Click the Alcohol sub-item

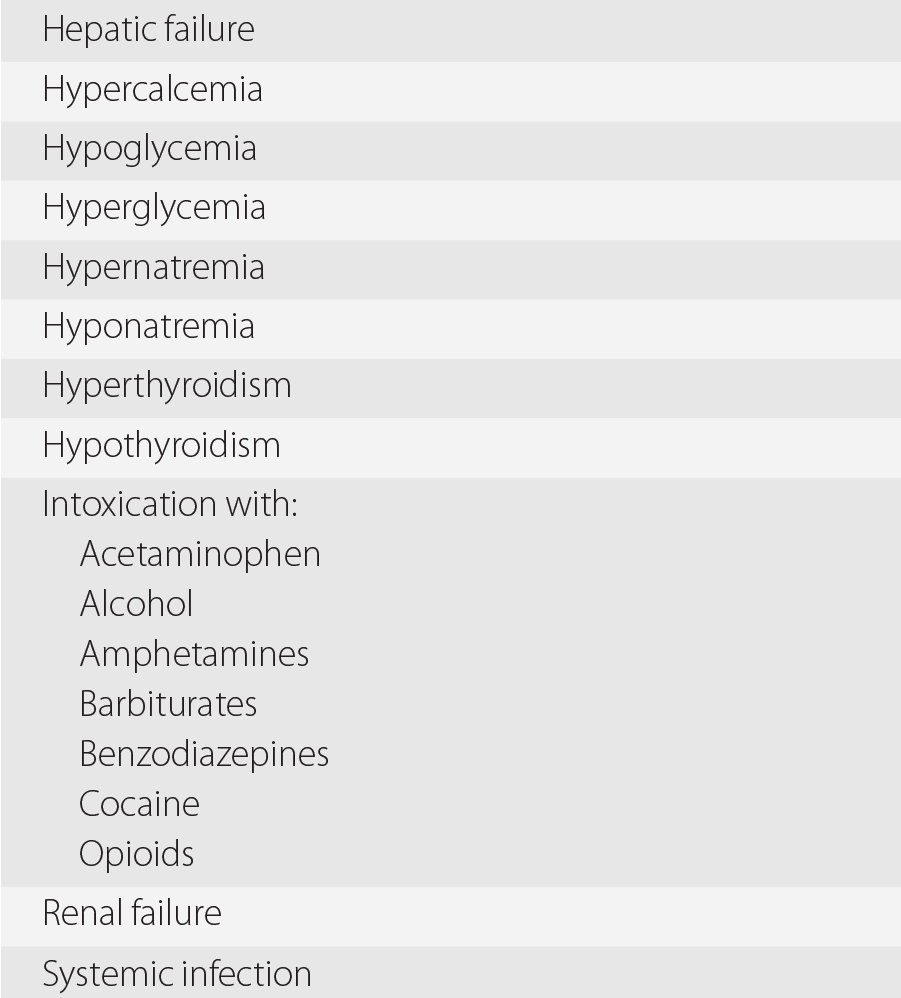pyautogui.click(x=136, y=604)
